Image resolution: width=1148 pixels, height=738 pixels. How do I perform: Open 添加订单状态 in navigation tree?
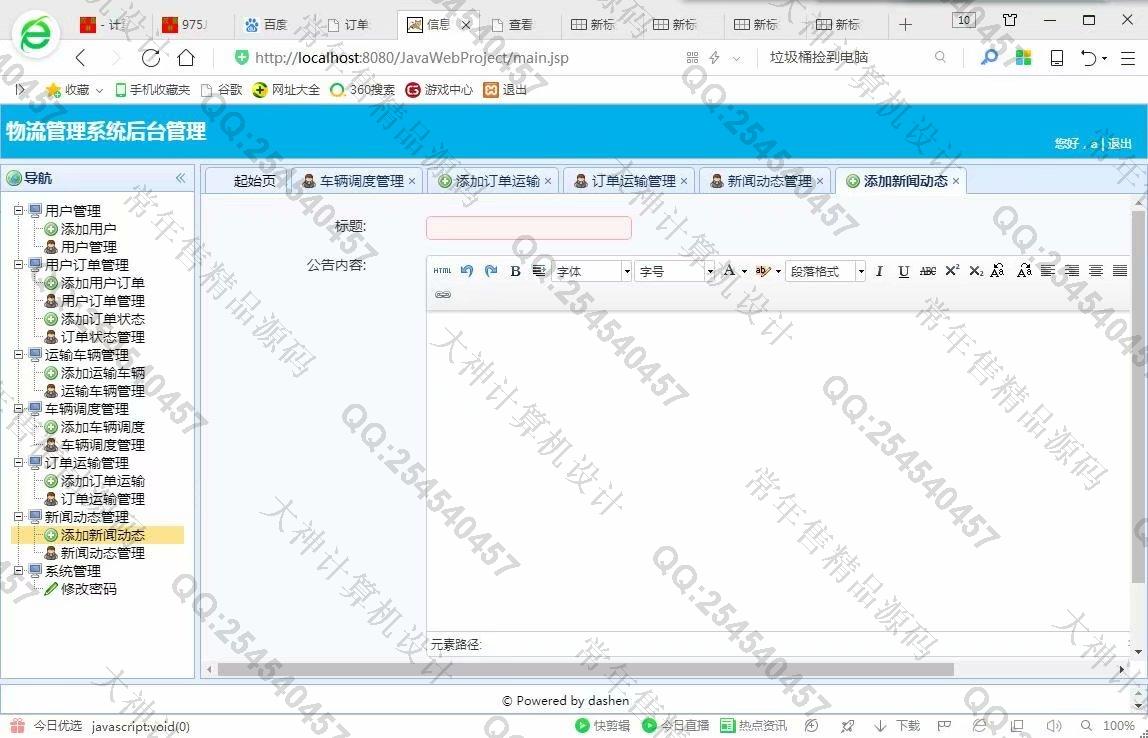(x=102, y=319)
